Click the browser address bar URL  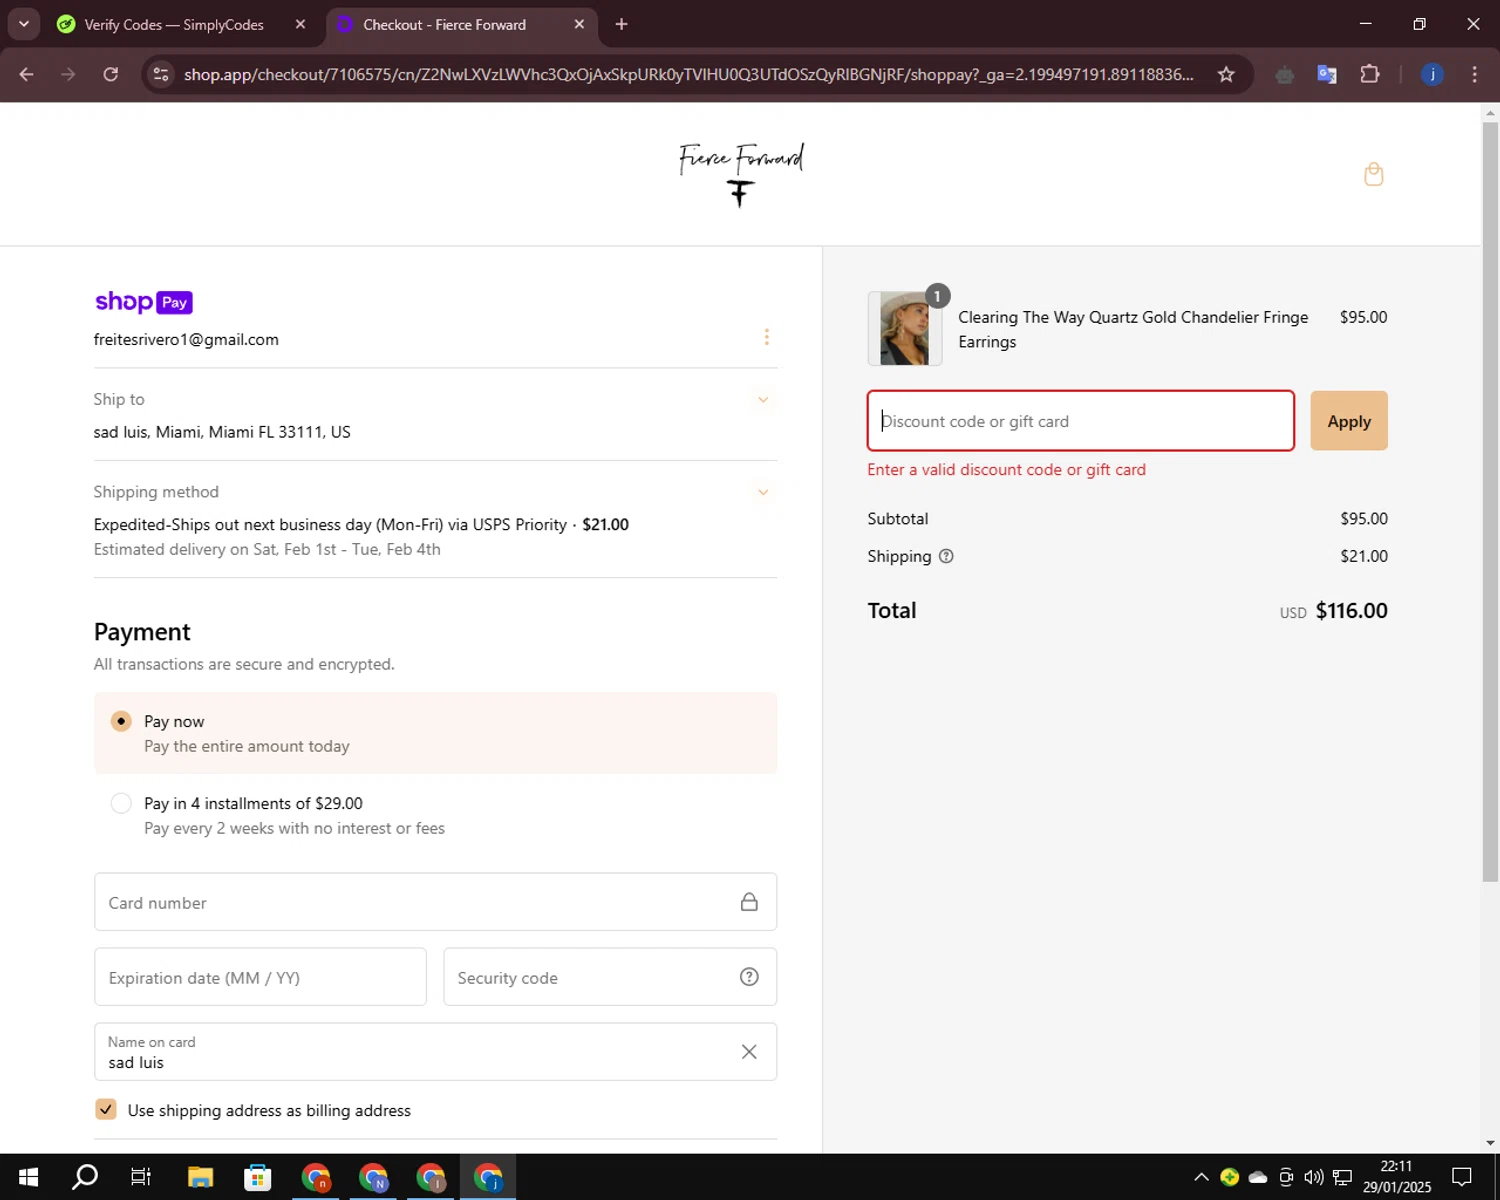pos(689,74)
